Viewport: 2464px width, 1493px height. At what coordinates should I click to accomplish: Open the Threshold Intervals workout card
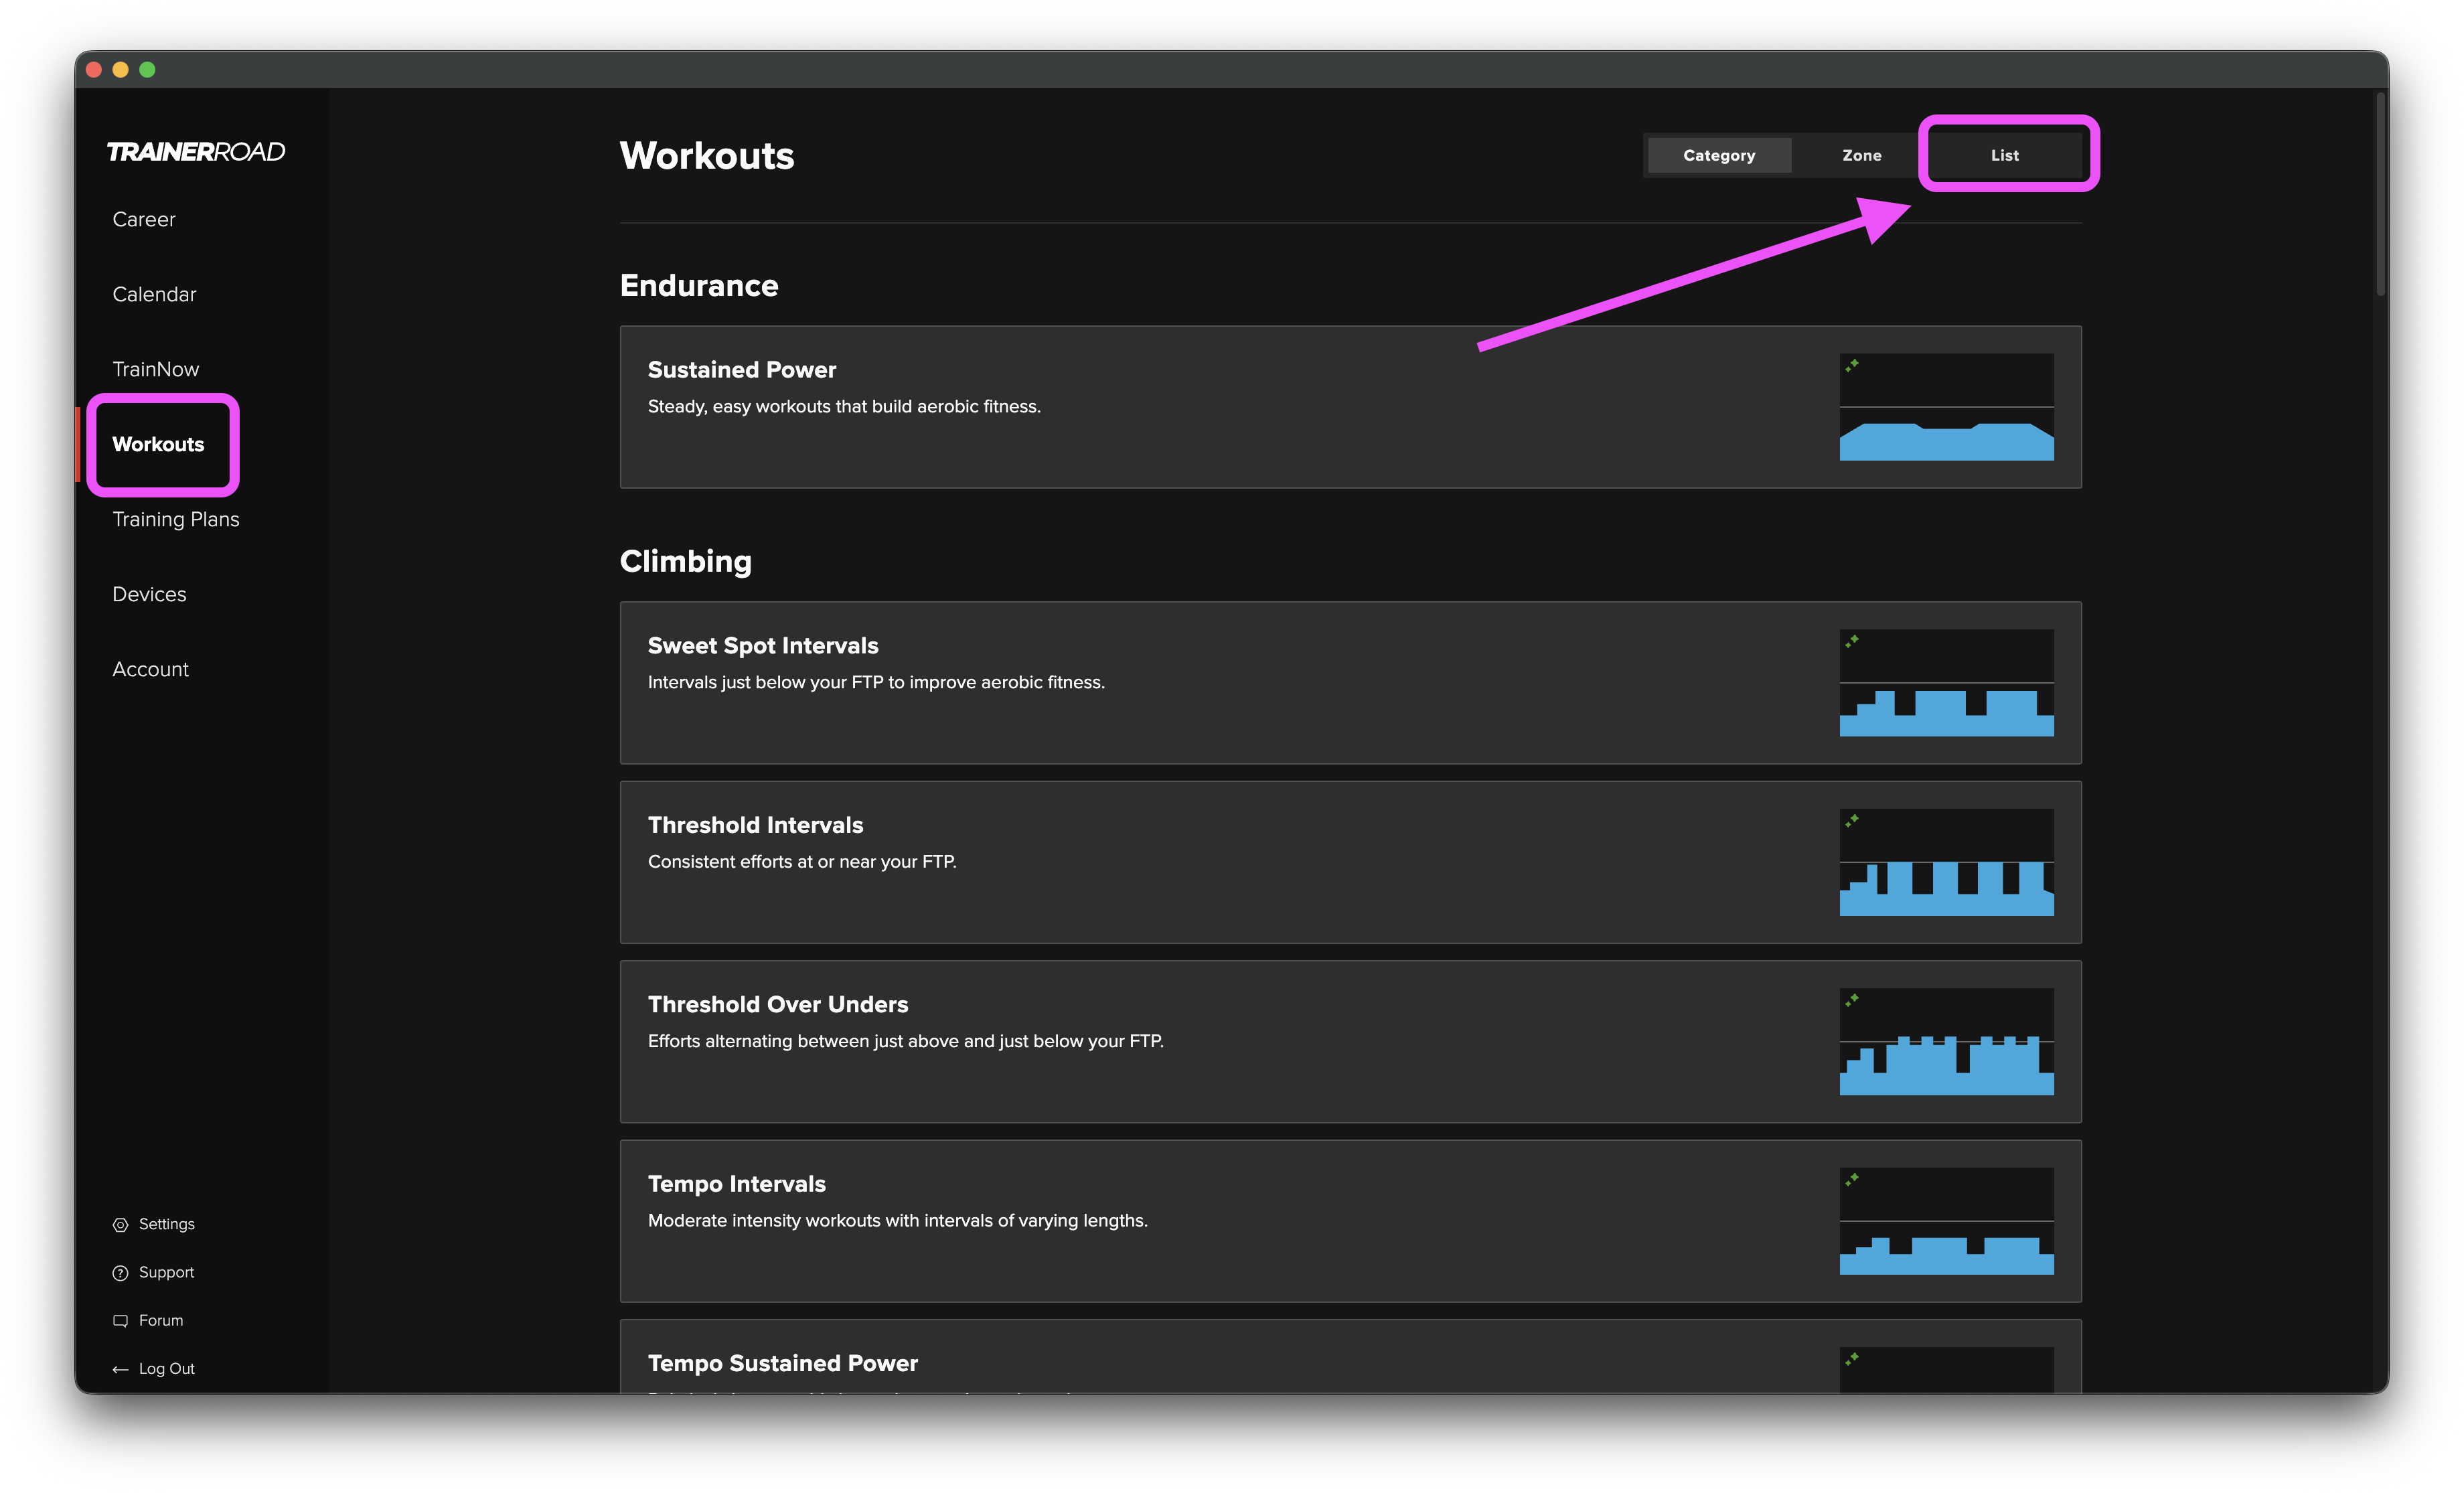pyautogui.click(x=1350, y=862)
